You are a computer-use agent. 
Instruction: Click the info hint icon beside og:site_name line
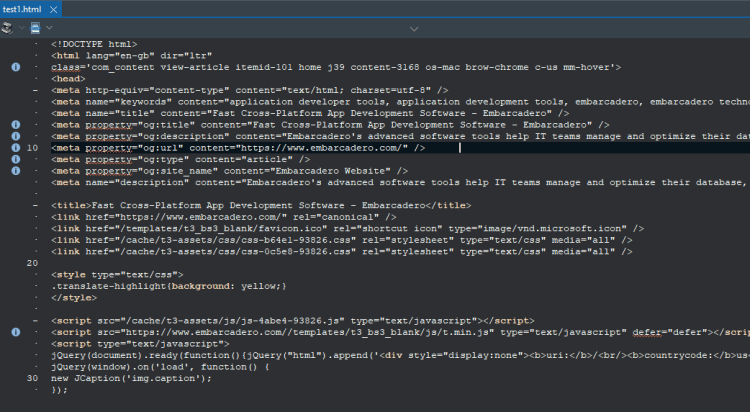click(16, 171)
